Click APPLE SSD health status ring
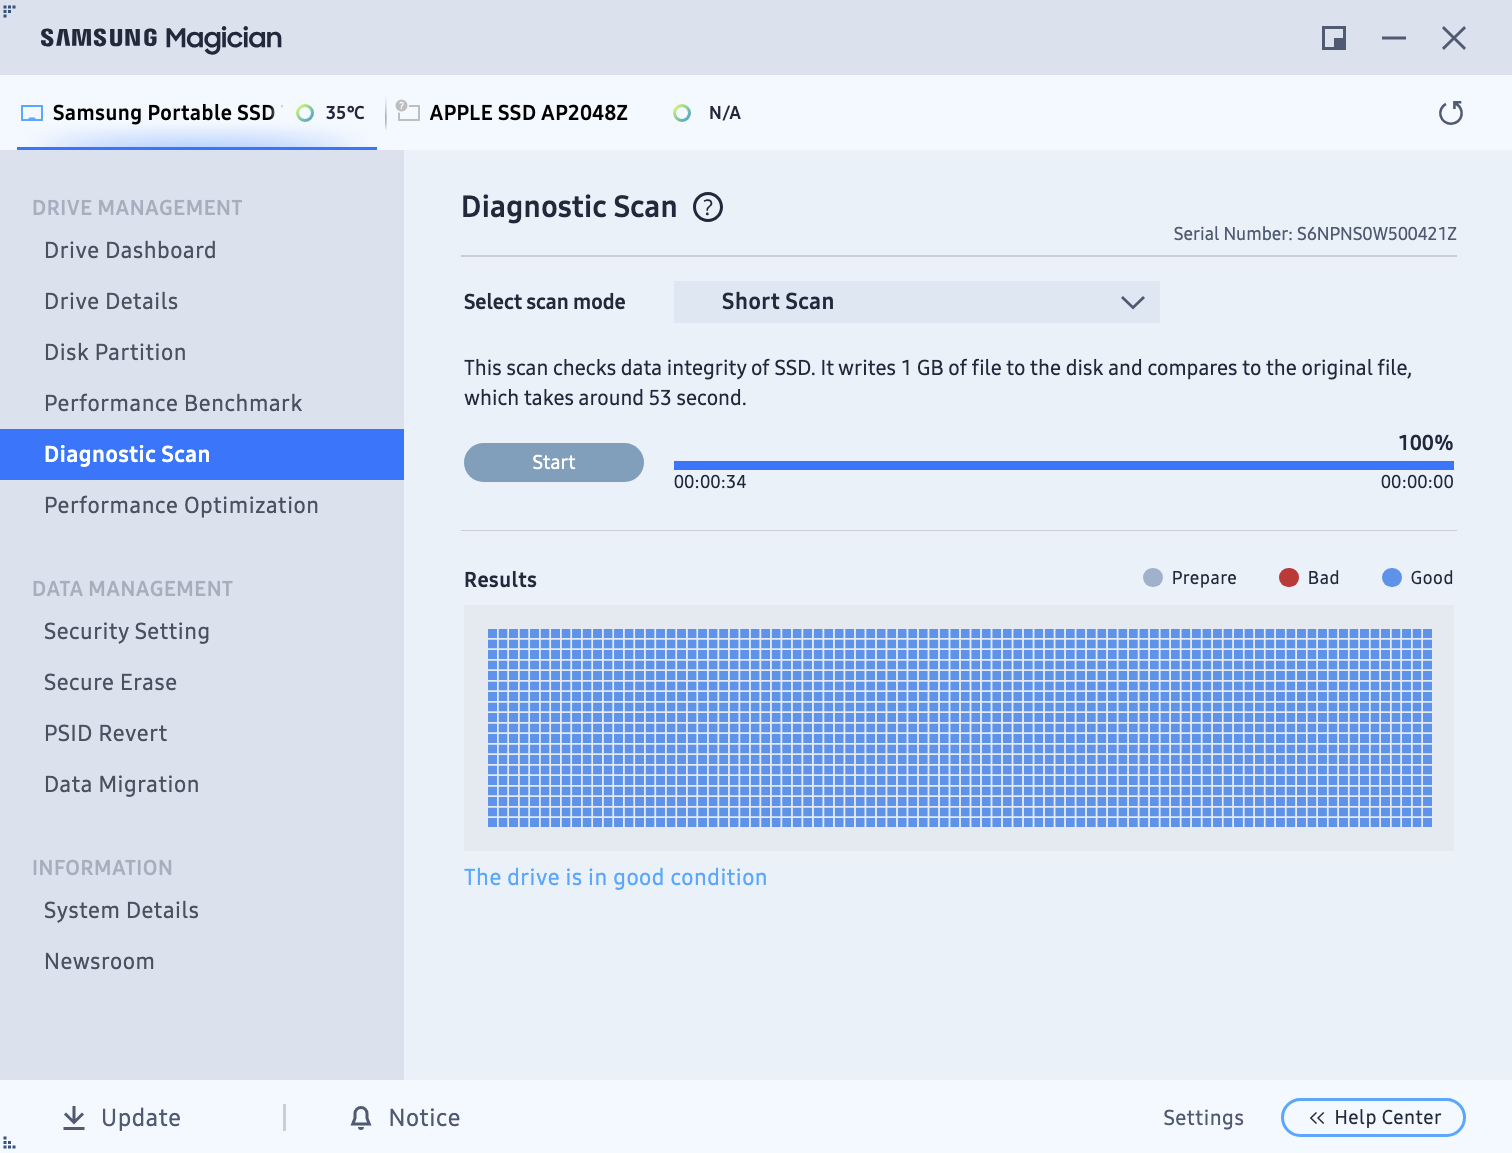 click(682, 113)
